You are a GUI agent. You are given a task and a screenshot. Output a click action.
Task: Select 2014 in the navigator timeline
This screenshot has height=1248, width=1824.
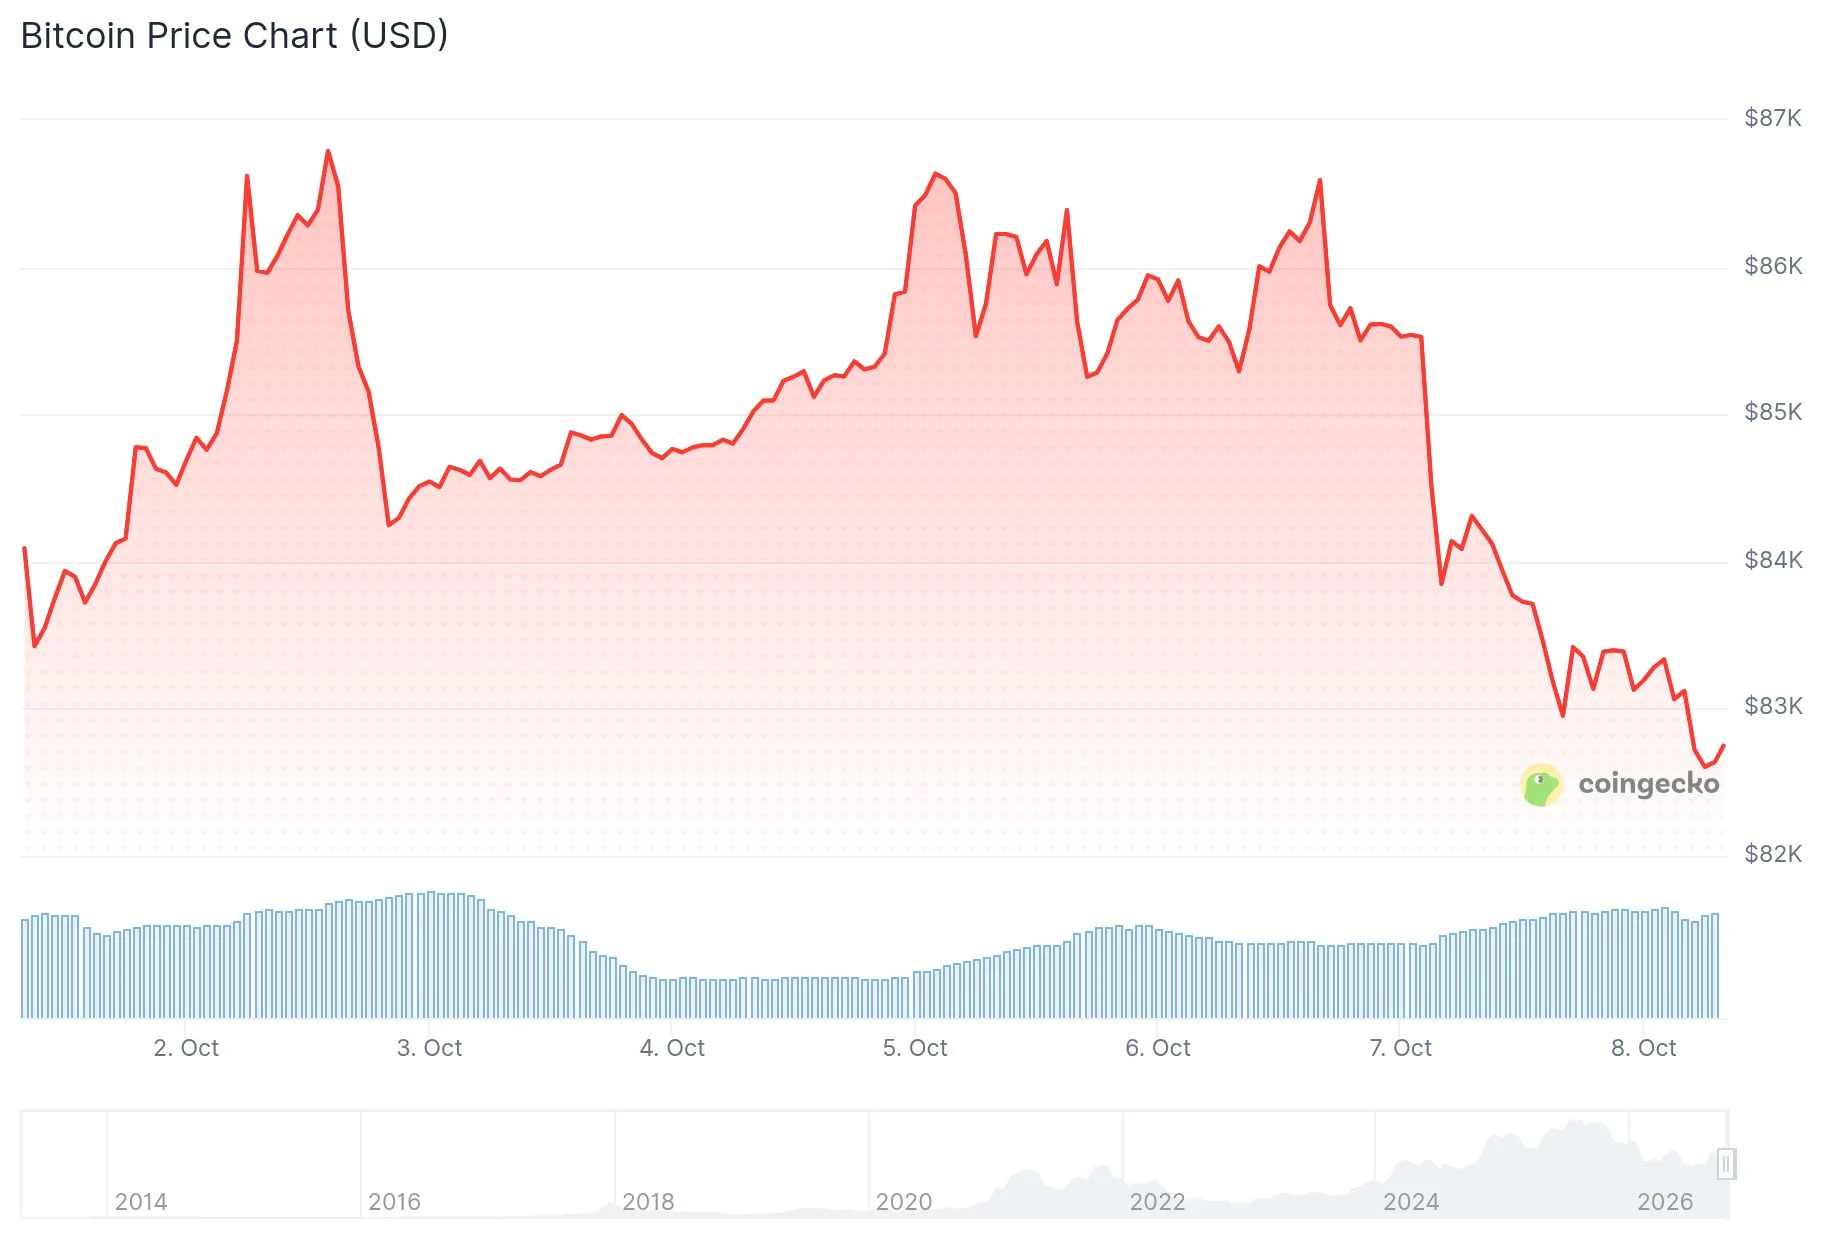click(x=141, y=1202)
